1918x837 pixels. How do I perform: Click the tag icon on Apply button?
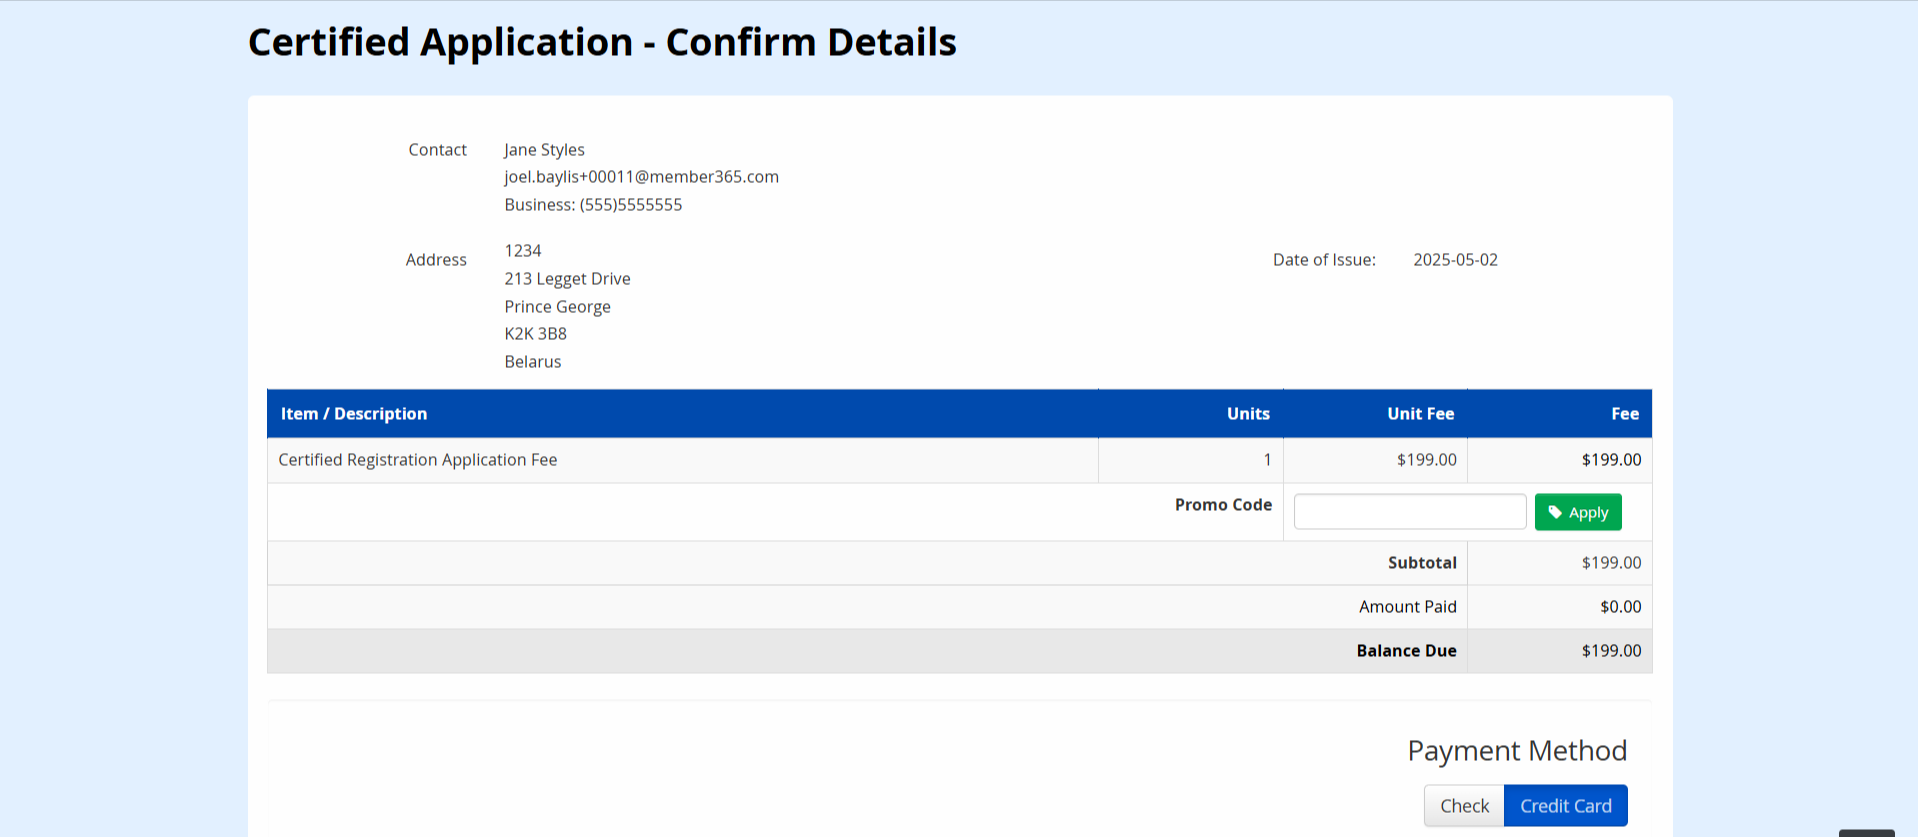1555,512
